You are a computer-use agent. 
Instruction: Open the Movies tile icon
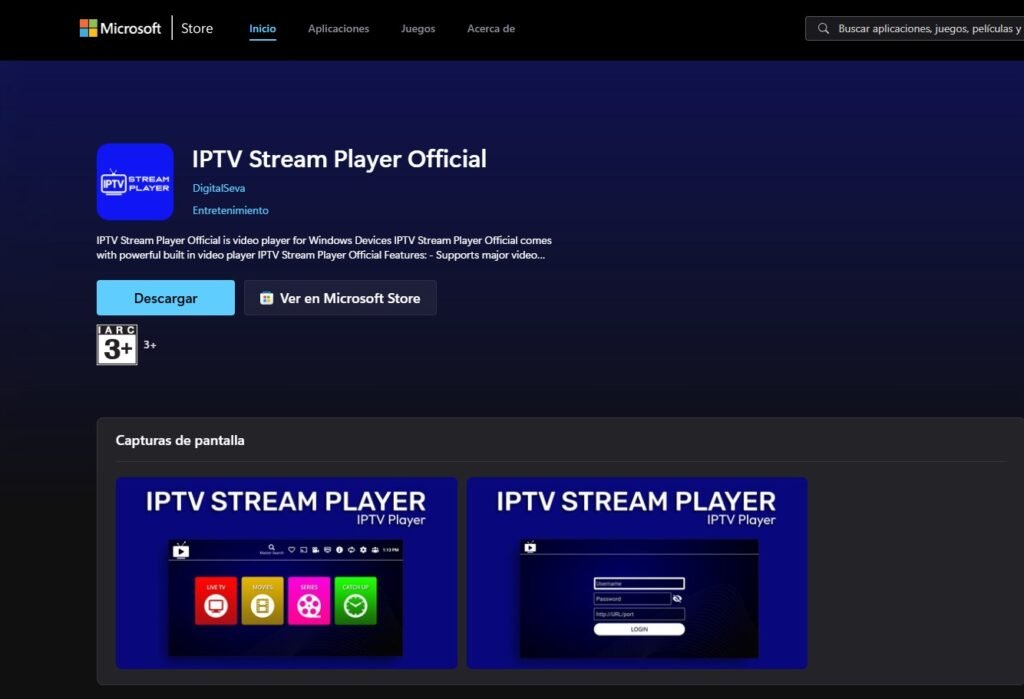(x=263, y=606)
